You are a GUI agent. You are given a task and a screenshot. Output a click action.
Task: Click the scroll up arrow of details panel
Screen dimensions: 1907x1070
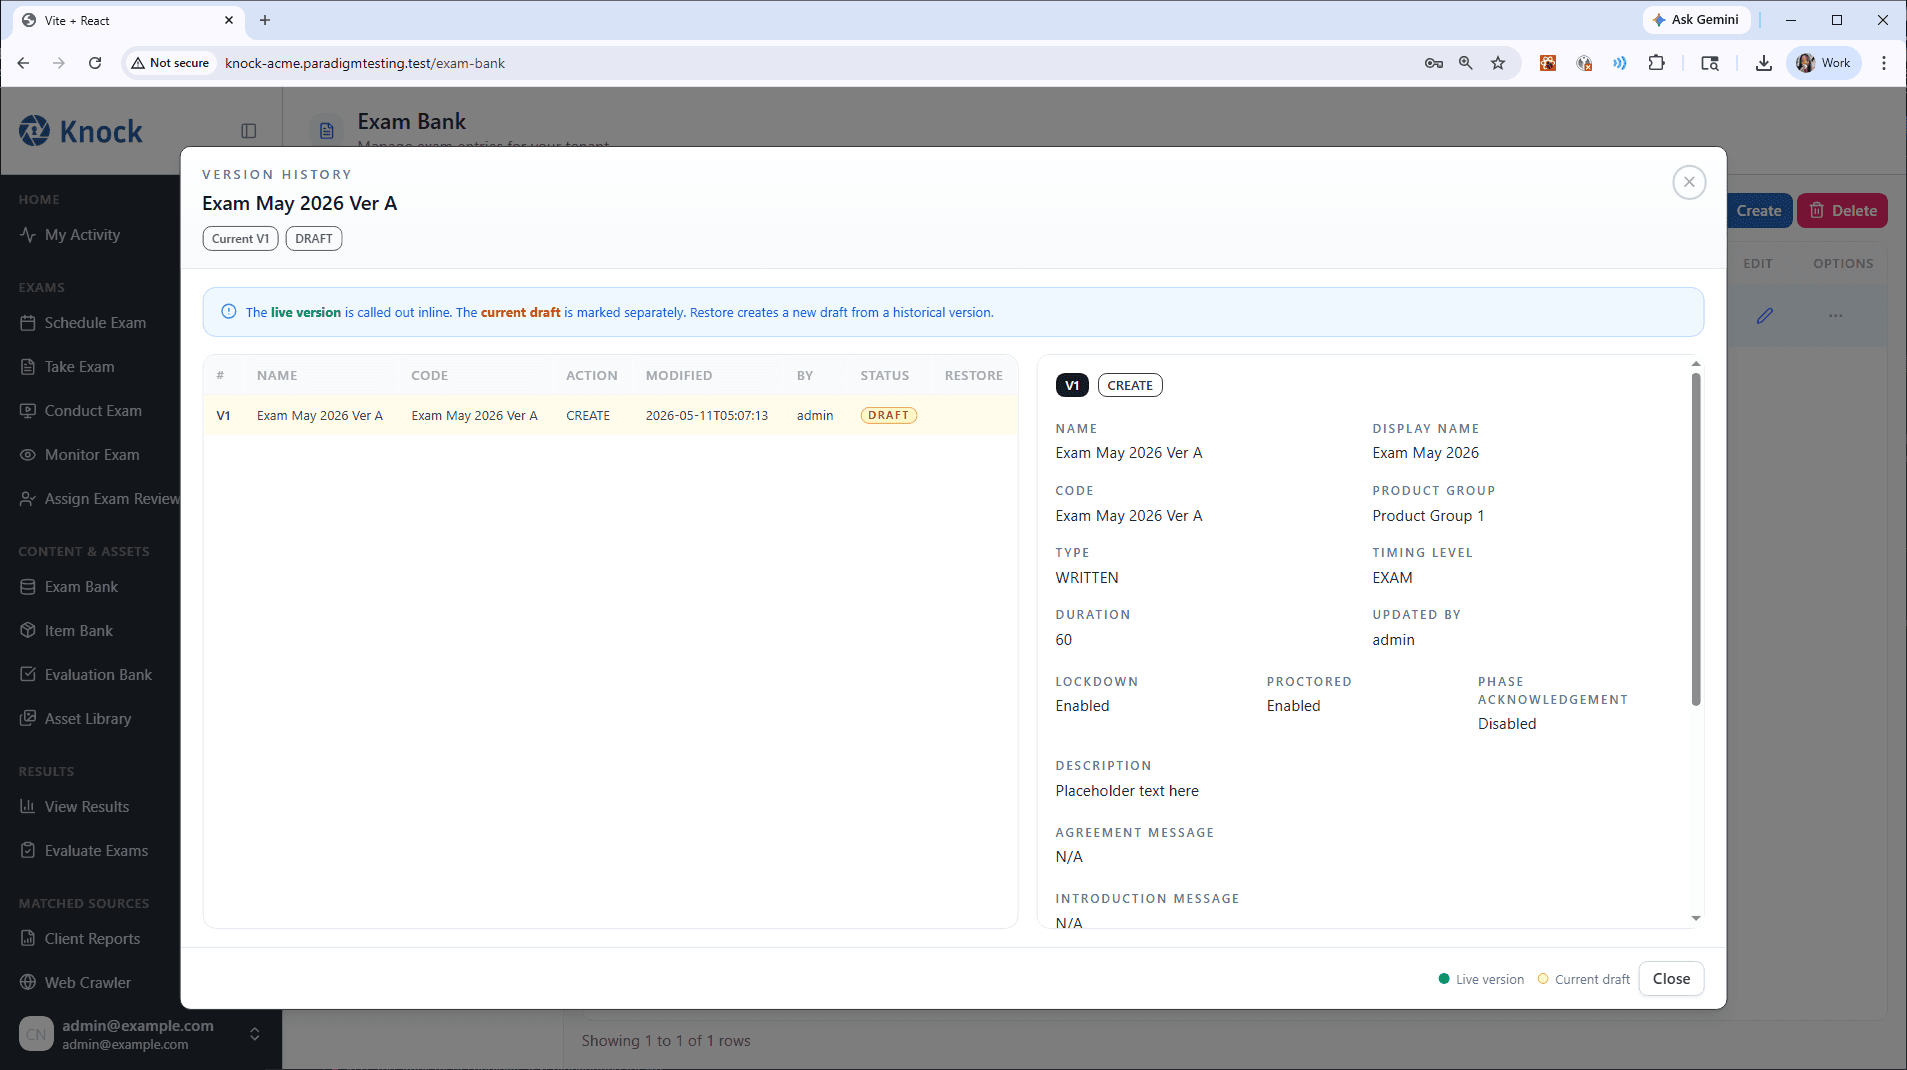coord(1696,364)
